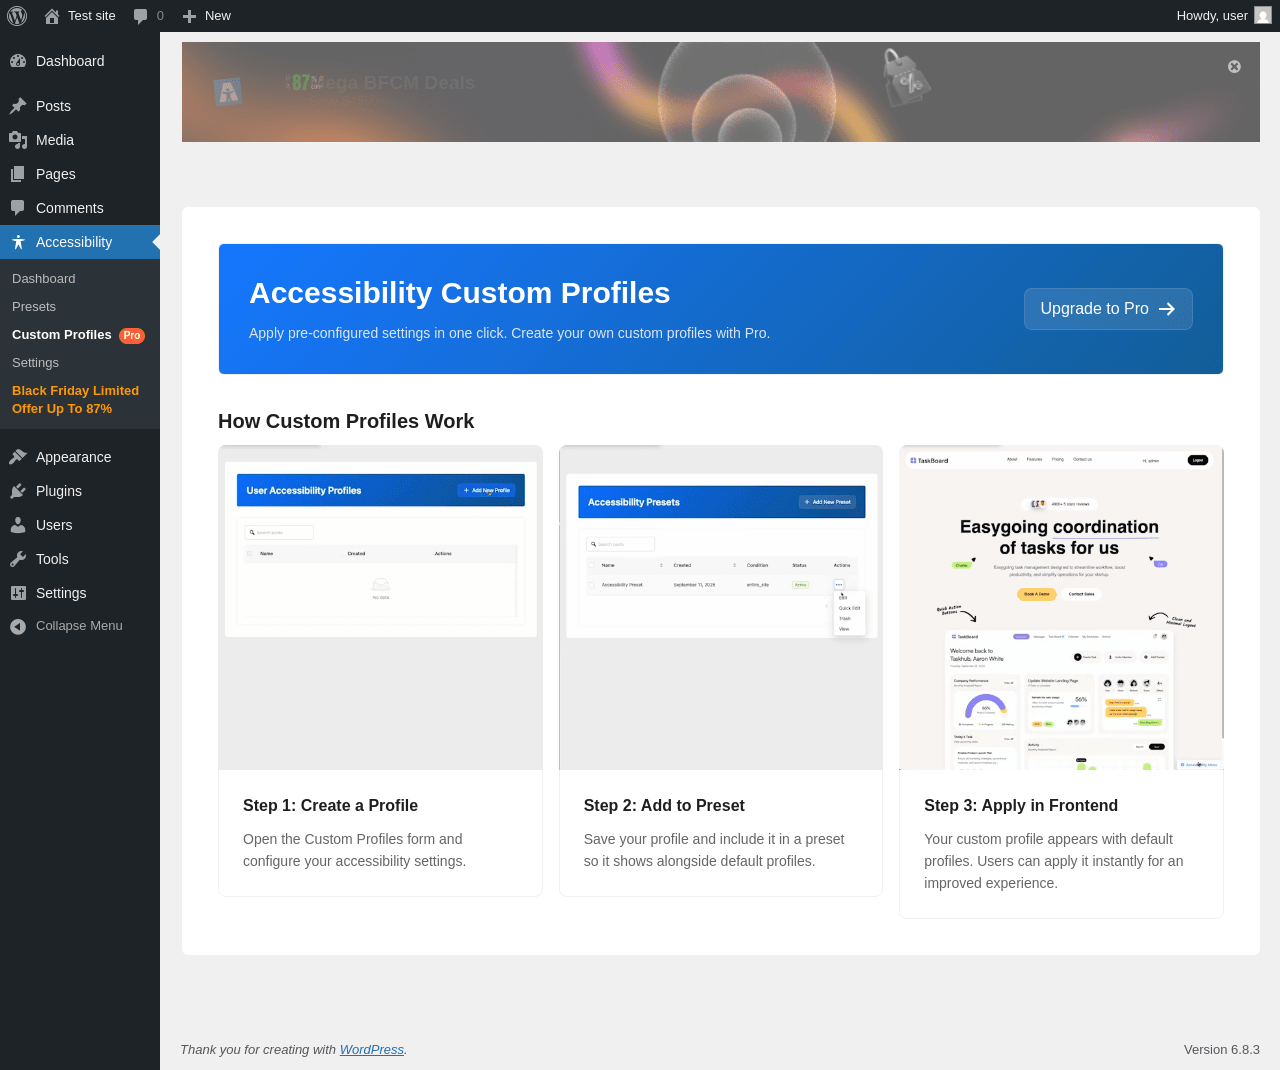Dismiss the BFCM deals banner
Image resolution: width=1280 pixels, height=1070 pixels.
[x=1234, y=67]
